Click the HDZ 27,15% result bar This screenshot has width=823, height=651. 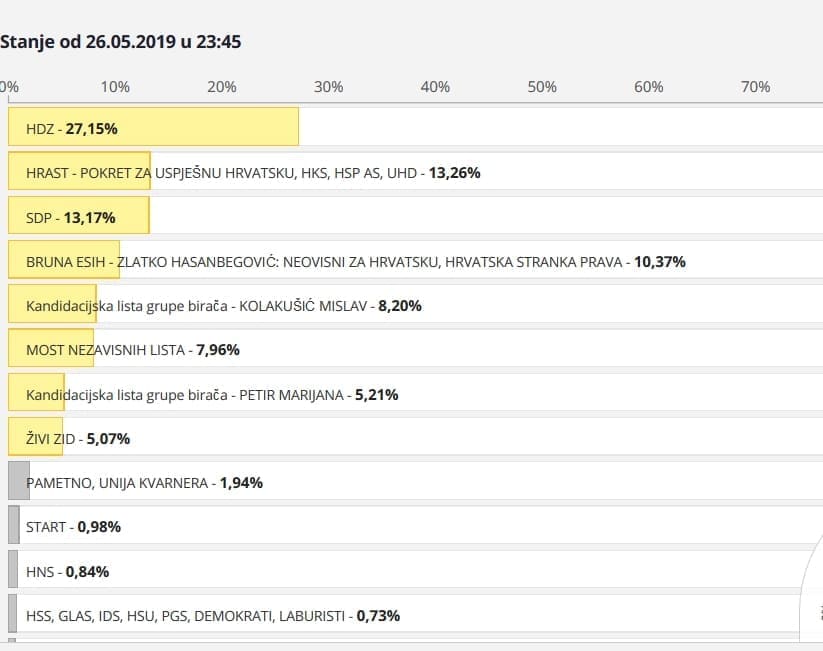153,128
